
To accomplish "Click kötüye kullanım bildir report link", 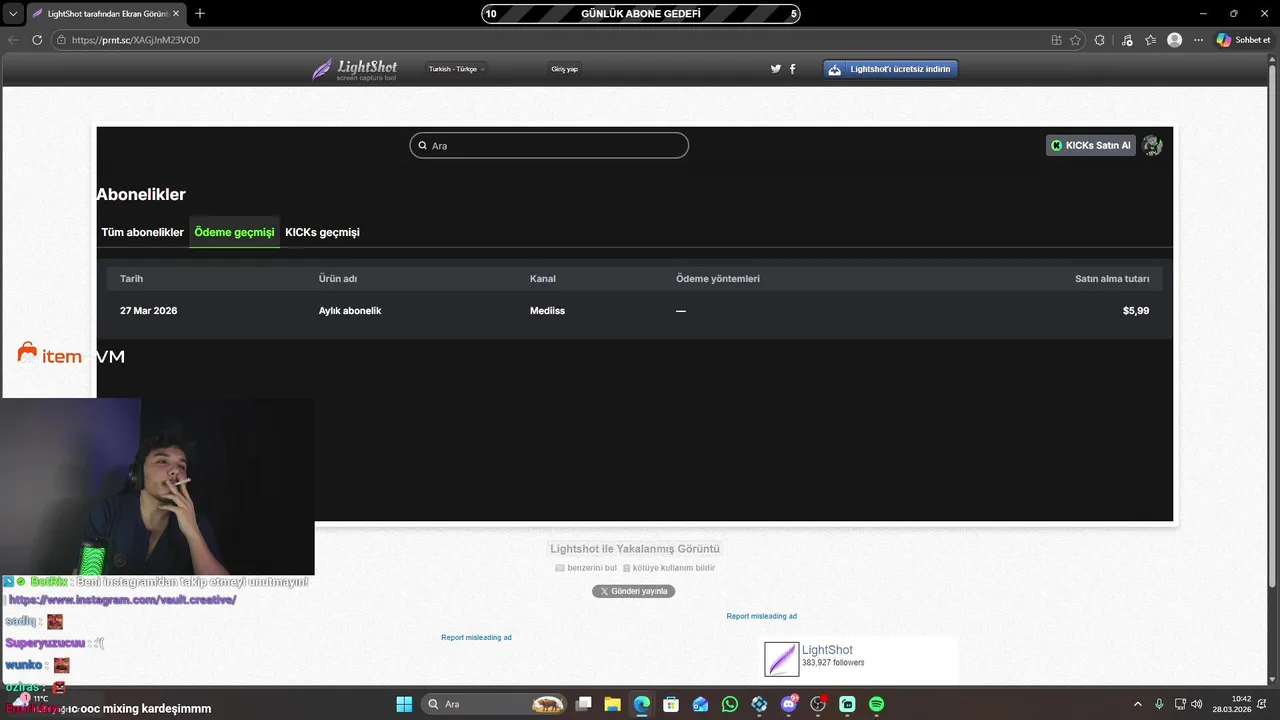I will 669,568.
